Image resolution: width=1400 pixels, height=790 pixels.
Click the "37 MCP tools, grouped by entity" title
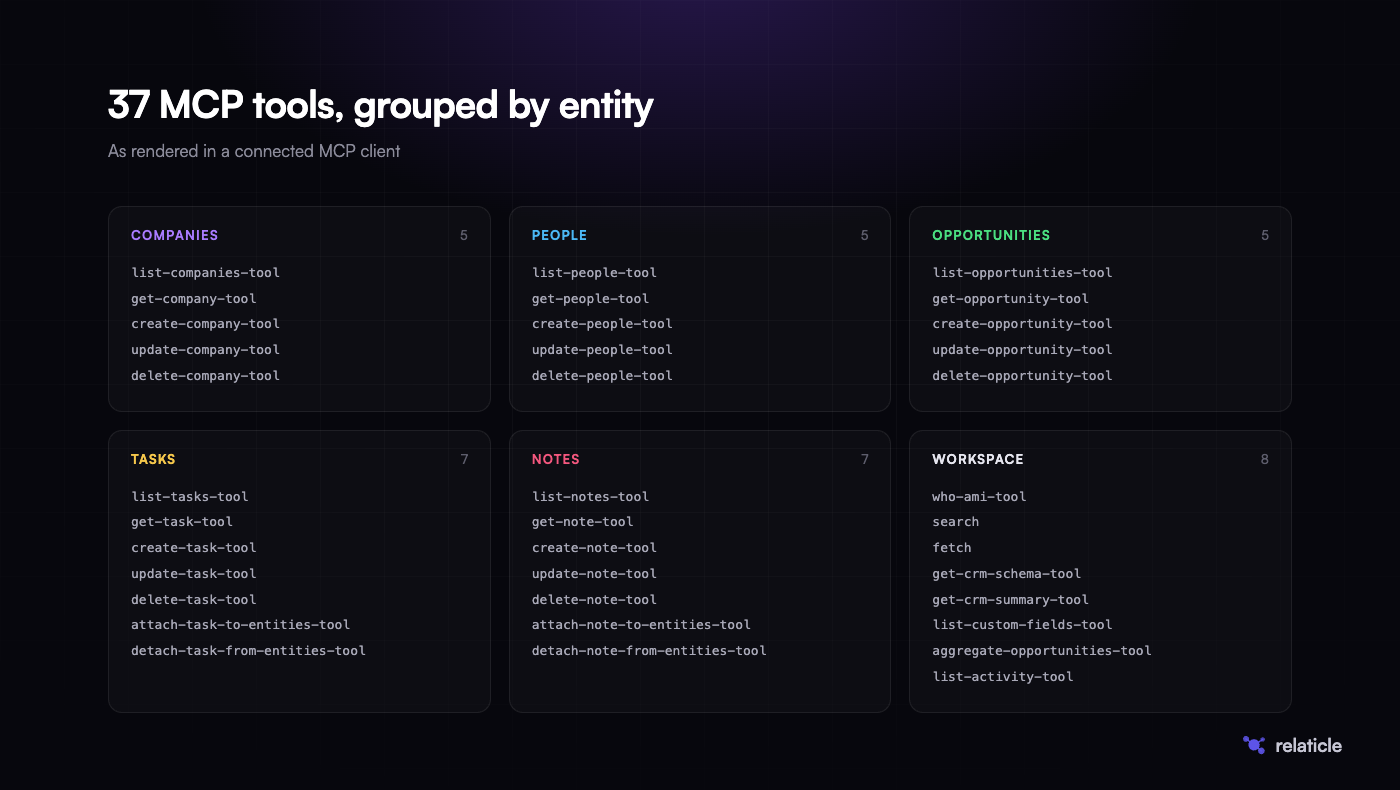click(381, 105)
